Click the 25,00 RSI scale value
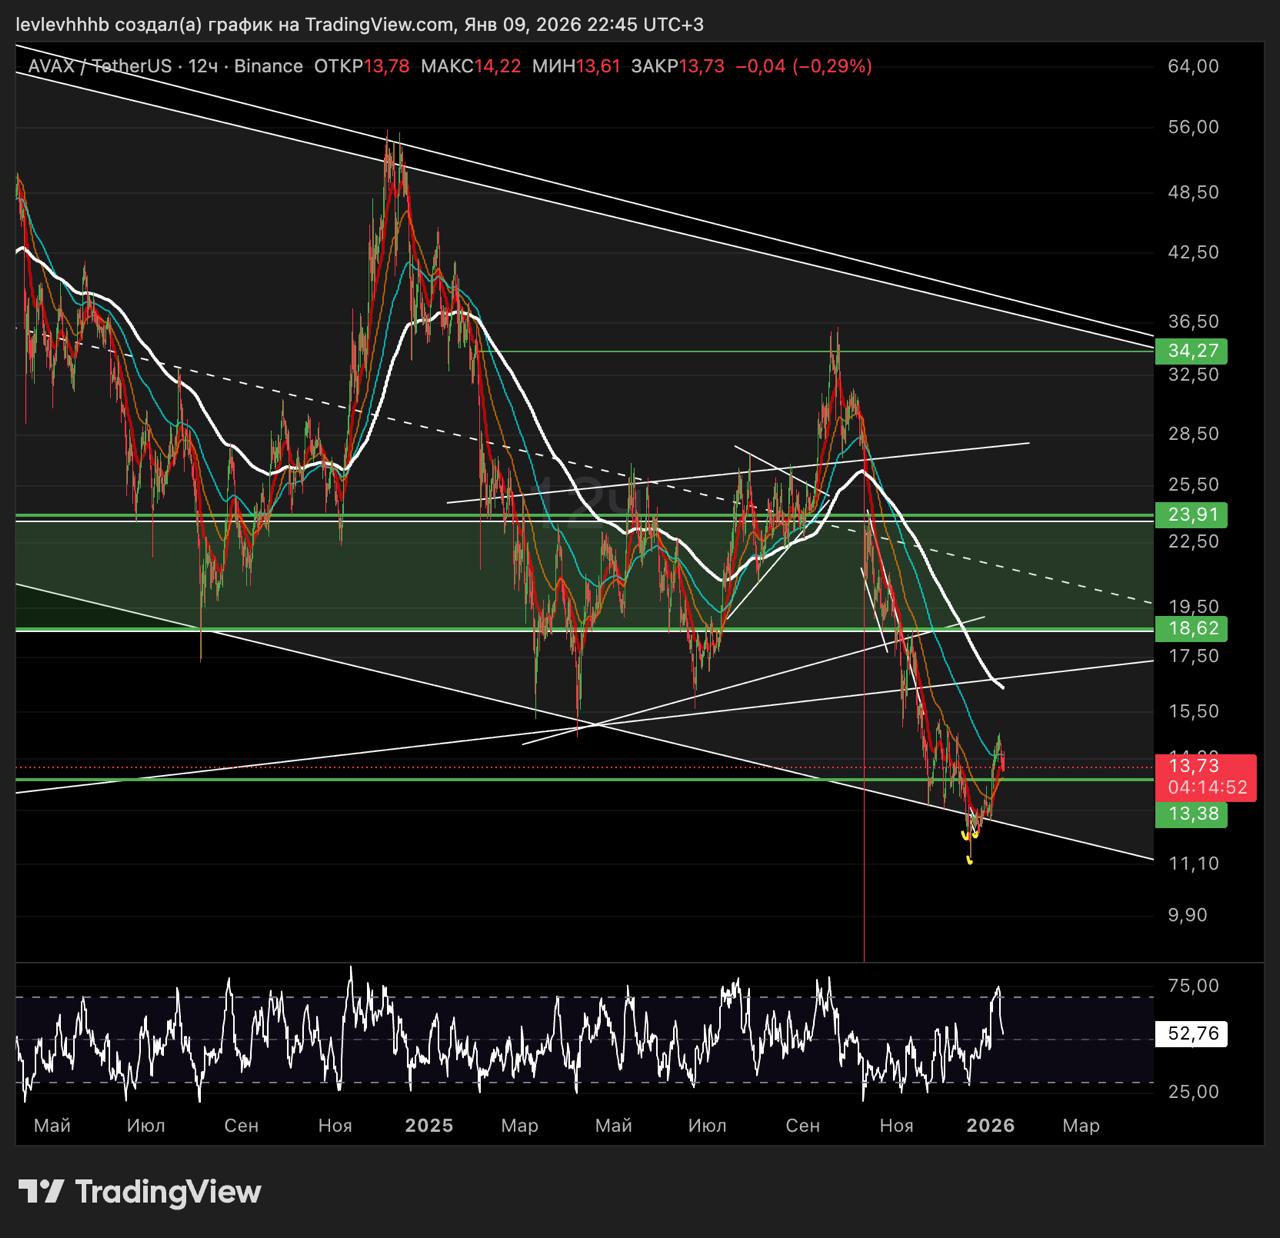The image size is (1280, 1238). coord(1193,1091)
